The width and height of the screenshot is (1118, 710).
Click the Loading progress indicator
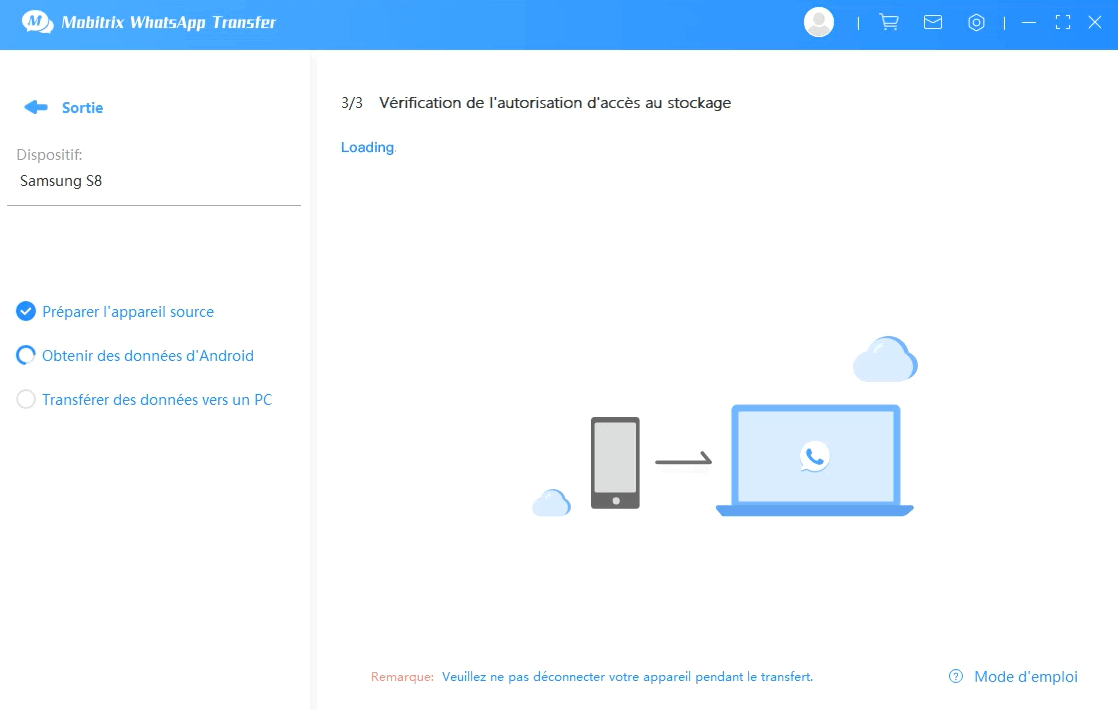pos(366,147)
